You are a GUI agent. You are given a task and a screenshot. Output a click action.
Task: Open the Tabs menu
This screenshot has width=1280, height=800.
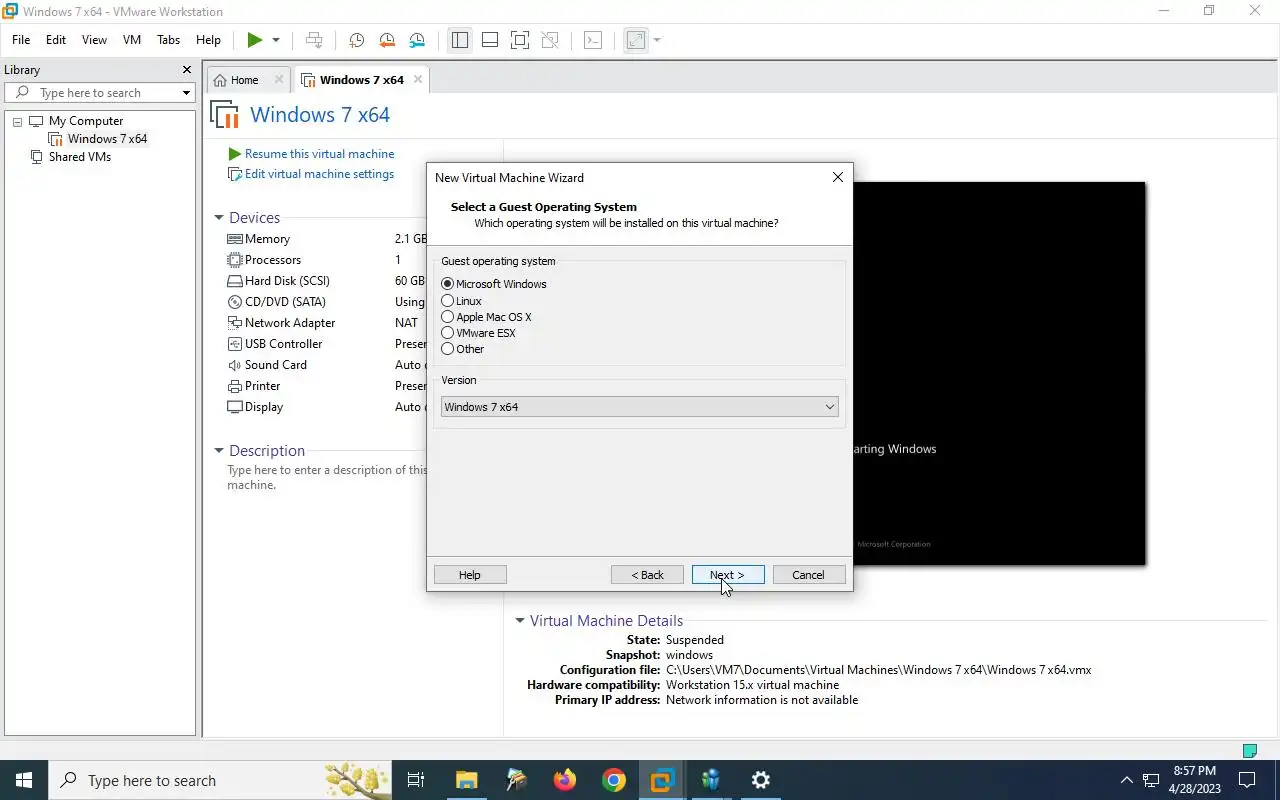coord(168,40)
